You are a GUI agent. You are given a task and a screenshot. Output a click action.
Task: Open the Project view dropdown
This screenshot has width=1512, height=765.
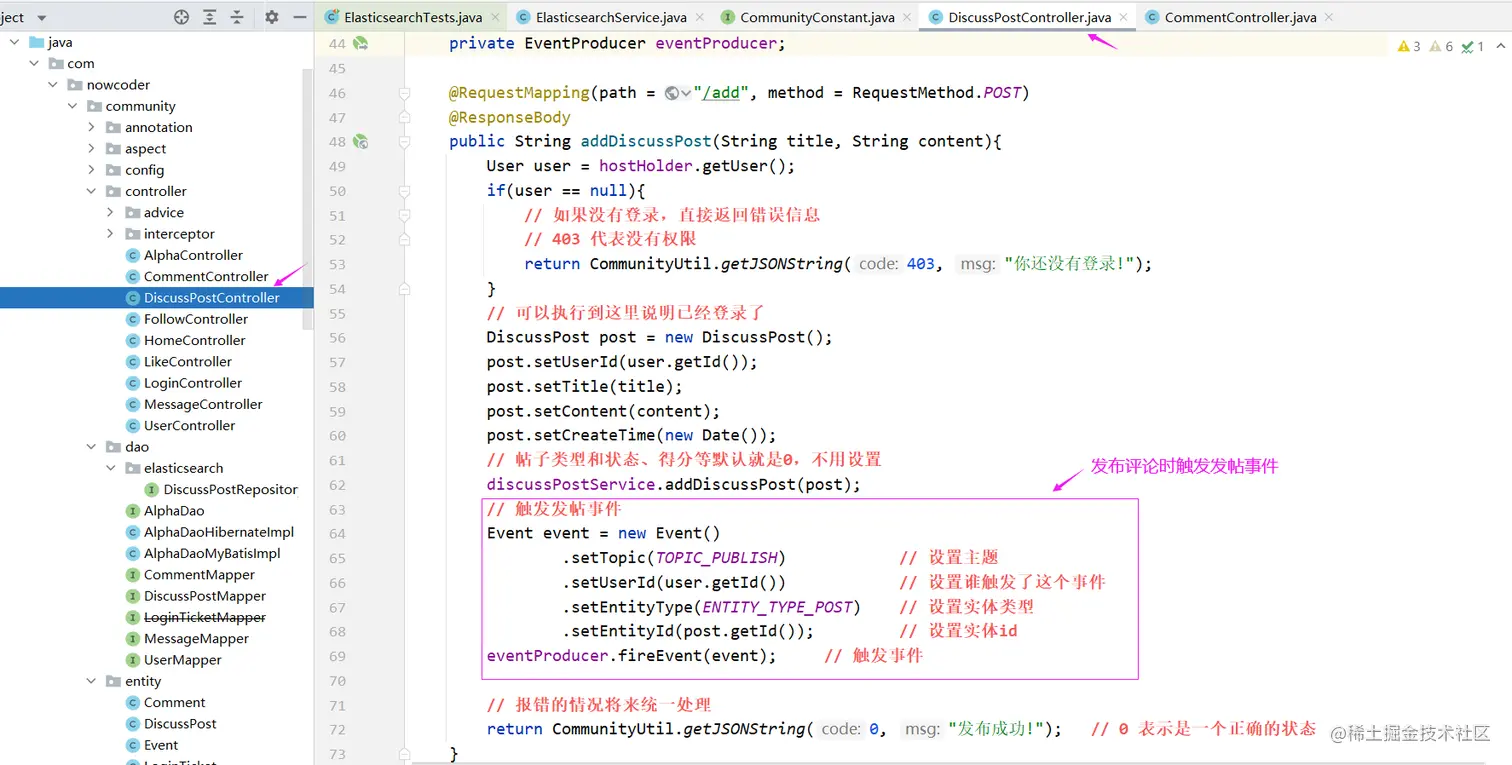coord(41,18)
